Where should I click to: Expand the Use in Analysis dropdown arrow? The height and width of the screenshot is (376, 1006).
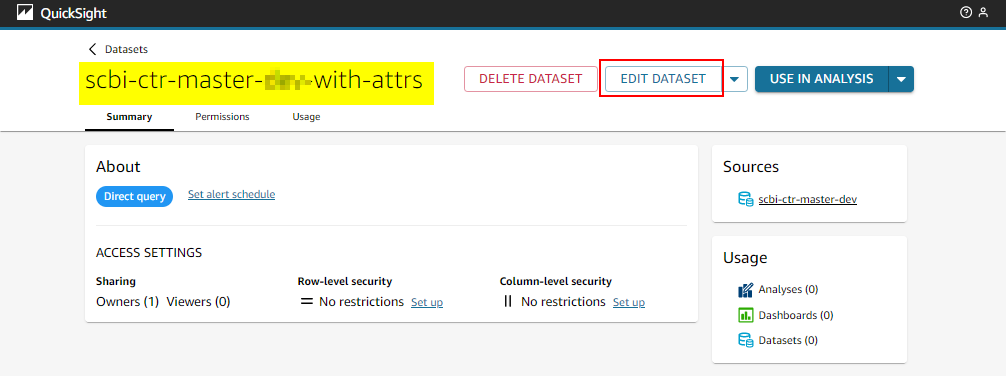click(x=901, y=79)
